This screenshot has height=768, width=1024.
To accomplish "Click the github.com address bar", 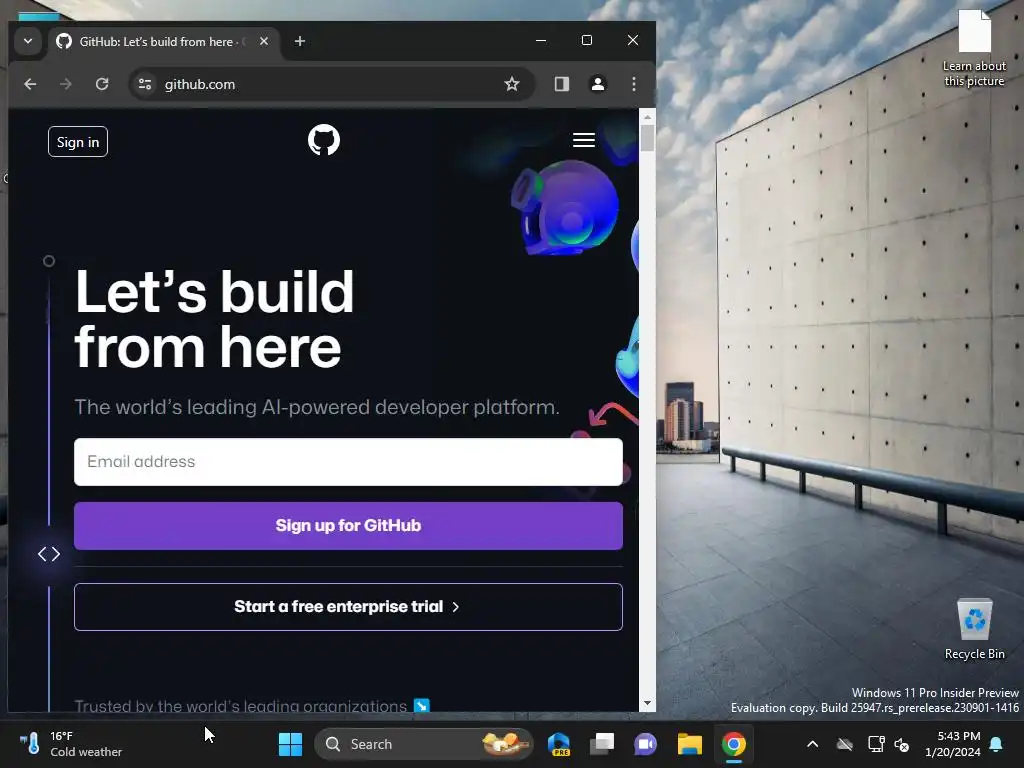I will point(330,84).
